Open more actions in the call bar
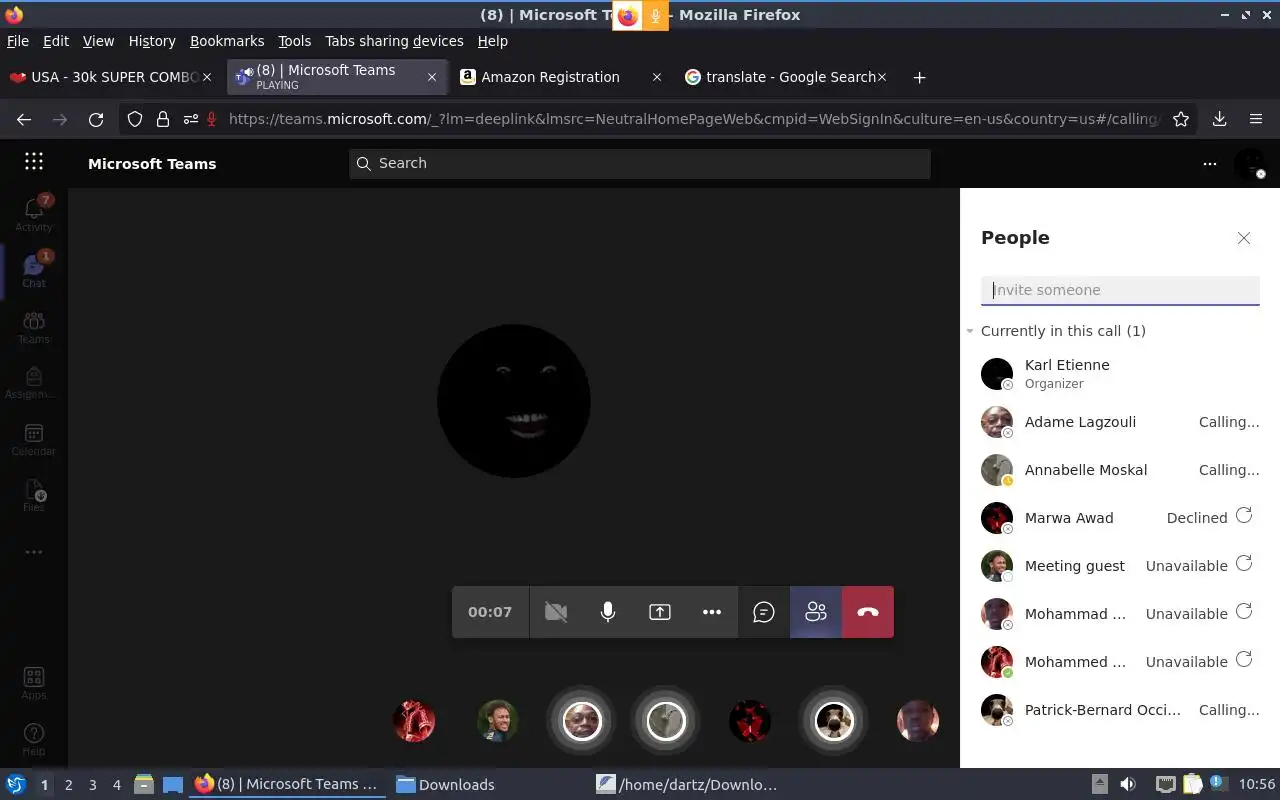1280x800 pixels. [x=712, y=612]
